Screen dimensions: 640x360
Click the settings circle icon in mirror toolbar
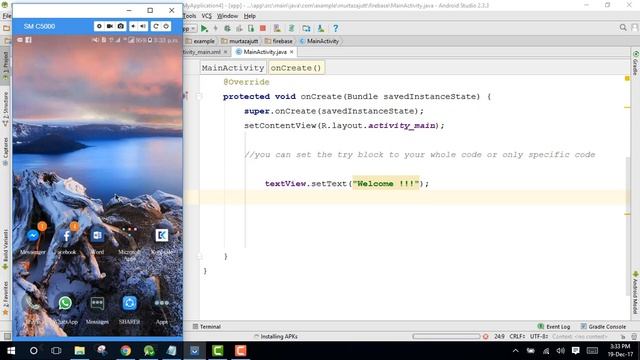pos(99,26)
